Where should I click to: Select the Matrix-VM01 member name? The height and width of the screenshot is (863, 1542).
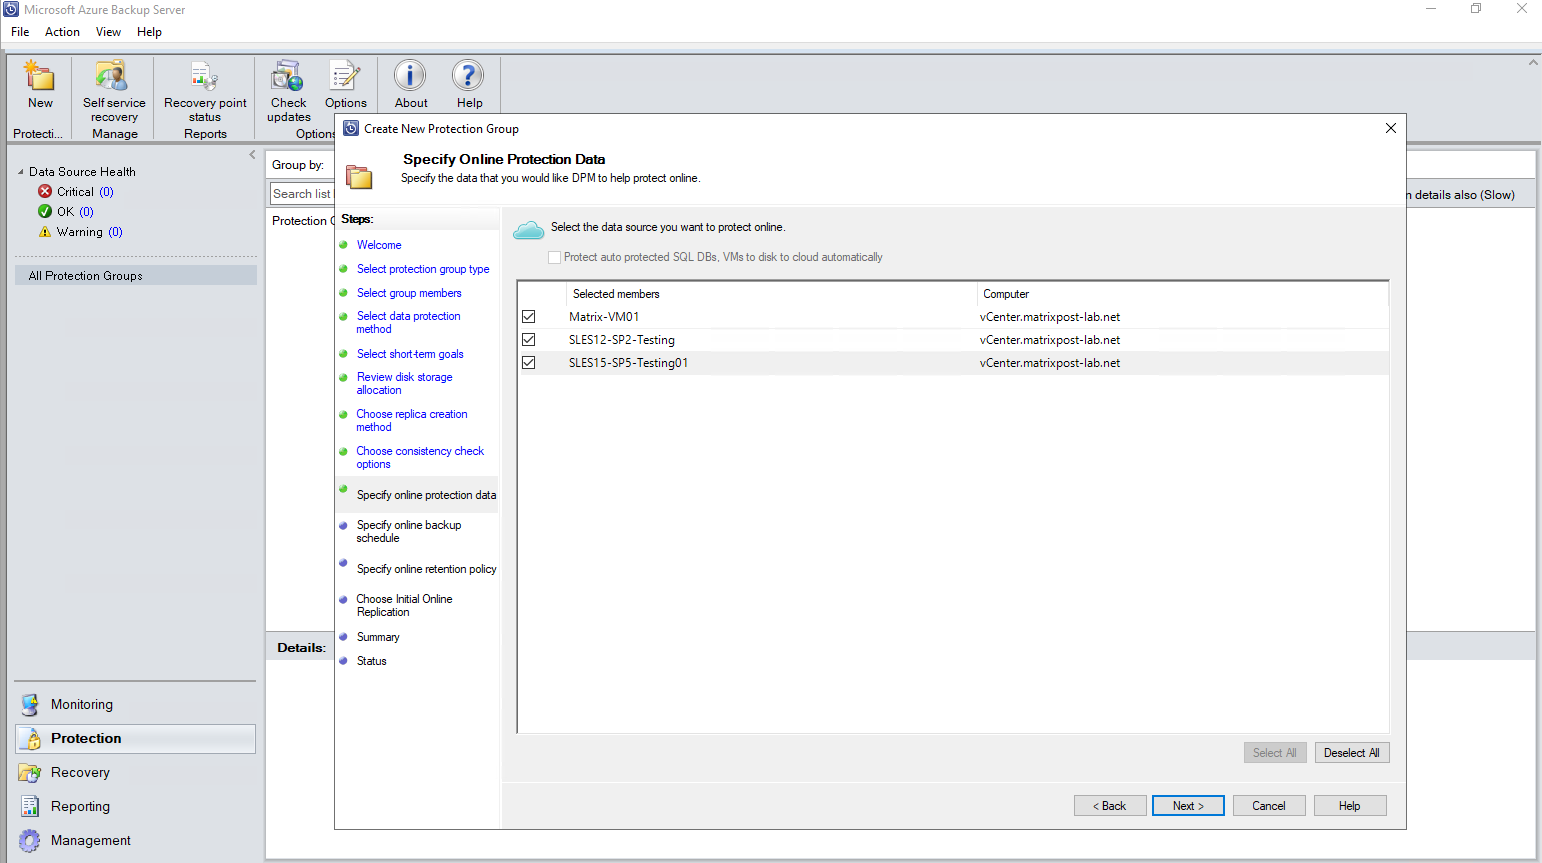[604, 317]
